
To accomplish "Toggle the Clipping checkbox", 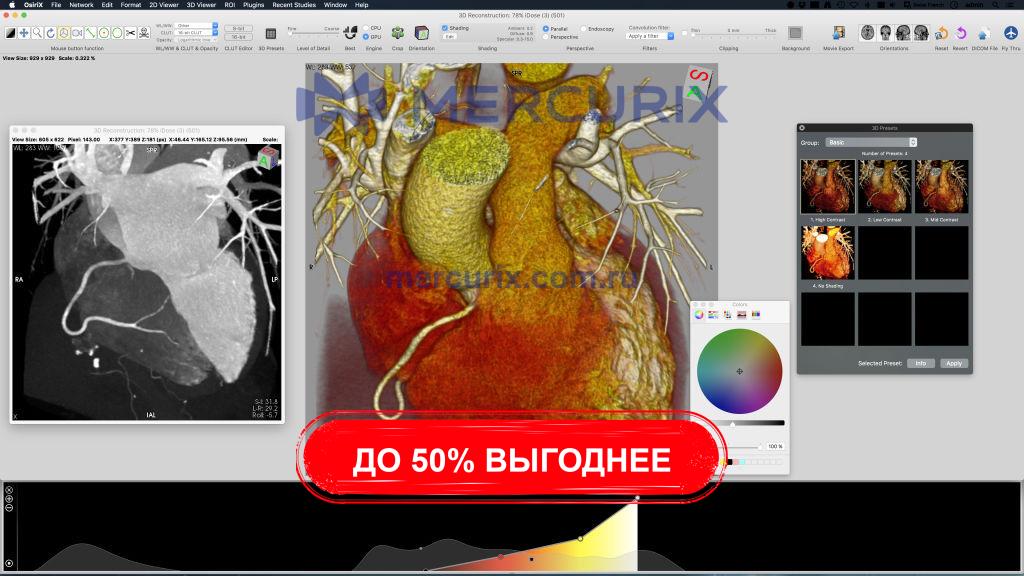I will tap(684, 33).
